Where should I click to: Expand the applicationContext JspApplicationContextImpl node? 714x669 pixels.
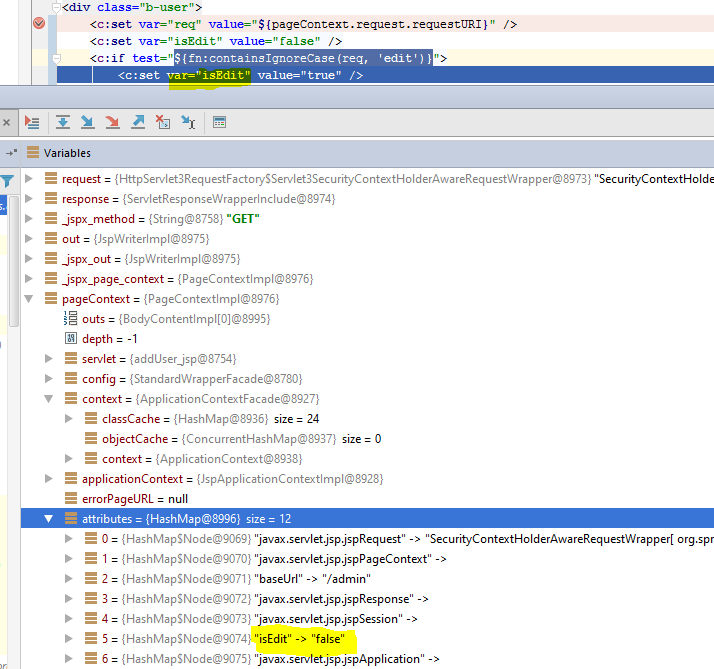pyautogui.click(x=49, y=479)
